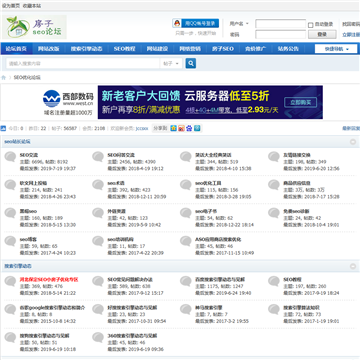Screen dimensions: 360x360
Task: Click the newest member jccoox link
Action: point(142,128)
